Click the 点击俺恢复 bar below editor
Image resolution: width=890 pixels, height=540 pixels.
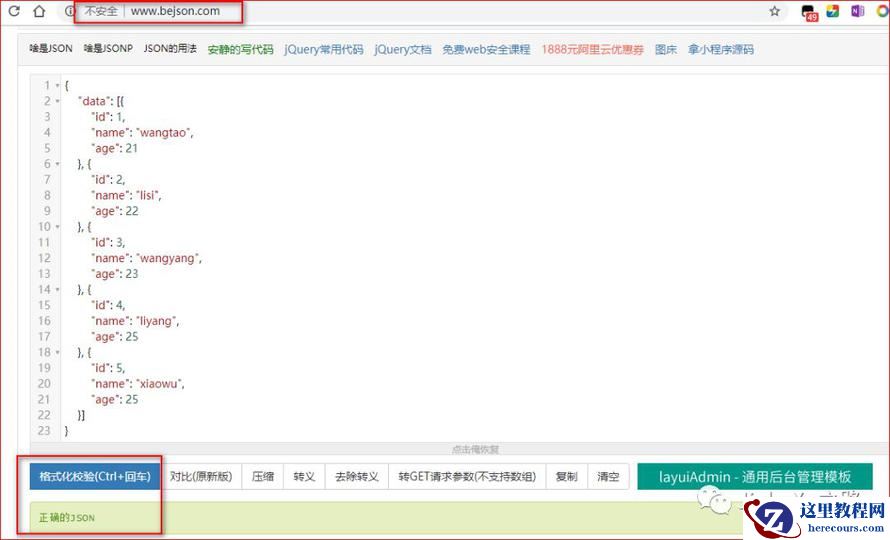tap(476, 449)
